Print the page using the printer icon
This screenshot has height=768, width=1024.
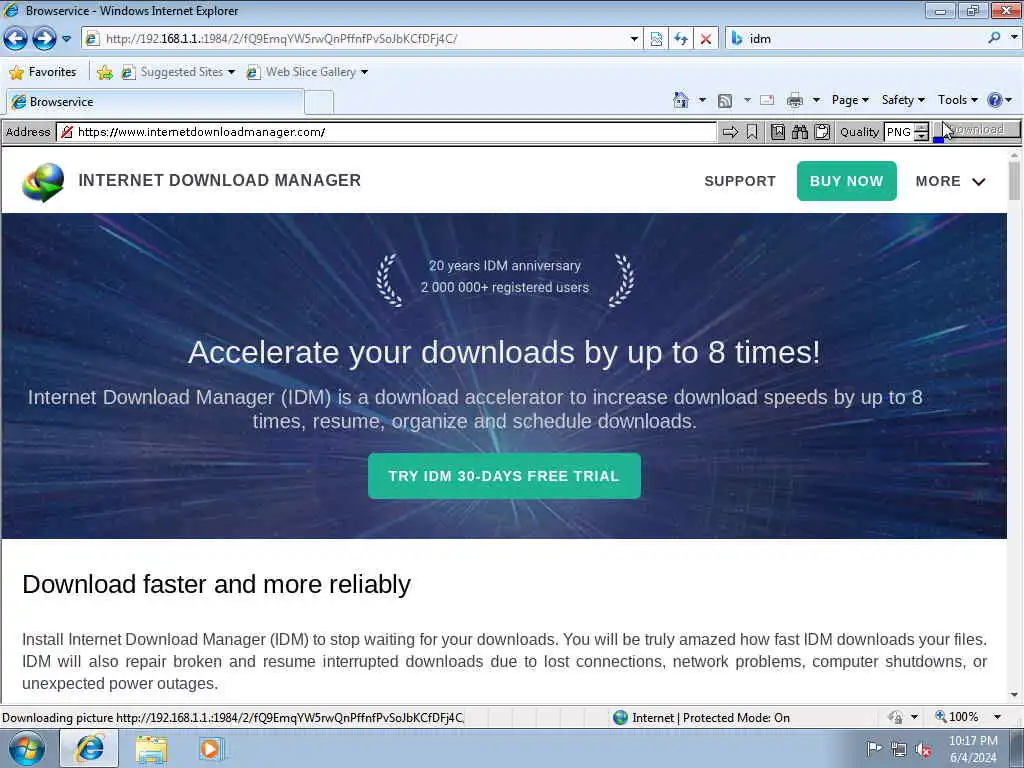tap(795, 100)
